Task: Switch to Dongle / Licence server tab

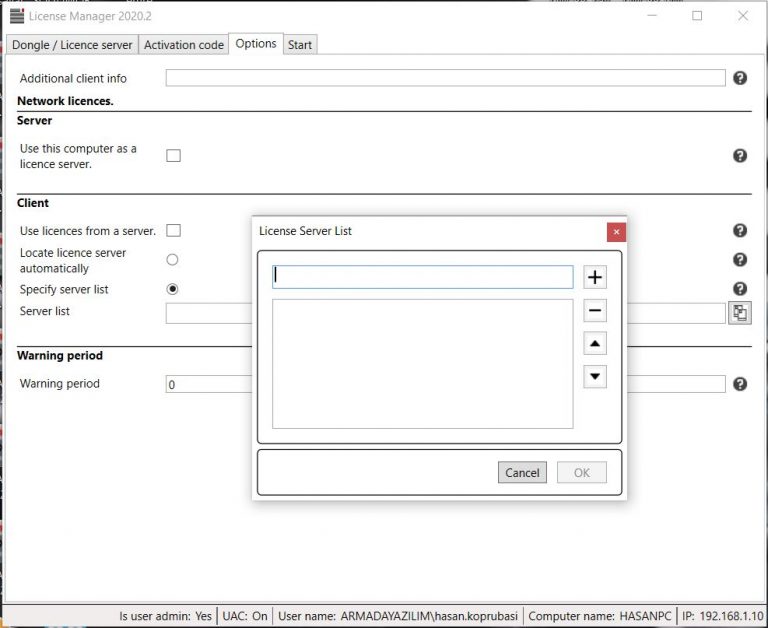Action: click(71, 45)
